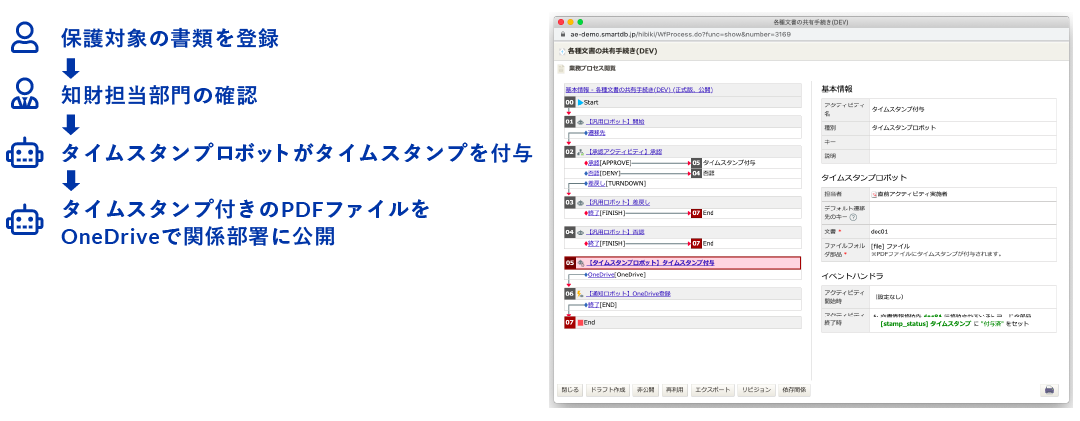Screen dimensions: 1080x421
Task: Click the print icon at bottom right
Action: [1048, 390]
